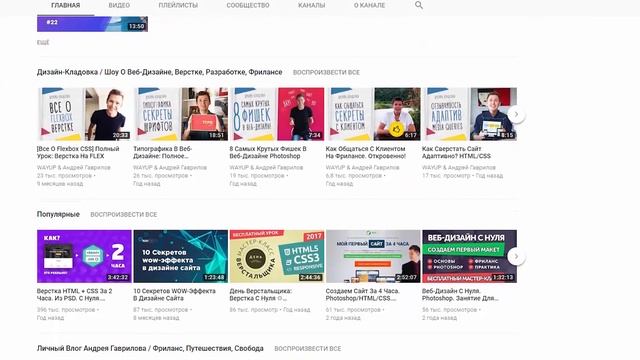Open title Как Сверстать Сайт Адаптивно
Image resolution: width=640 pixels, height=360 pixels.
point(456,152)
